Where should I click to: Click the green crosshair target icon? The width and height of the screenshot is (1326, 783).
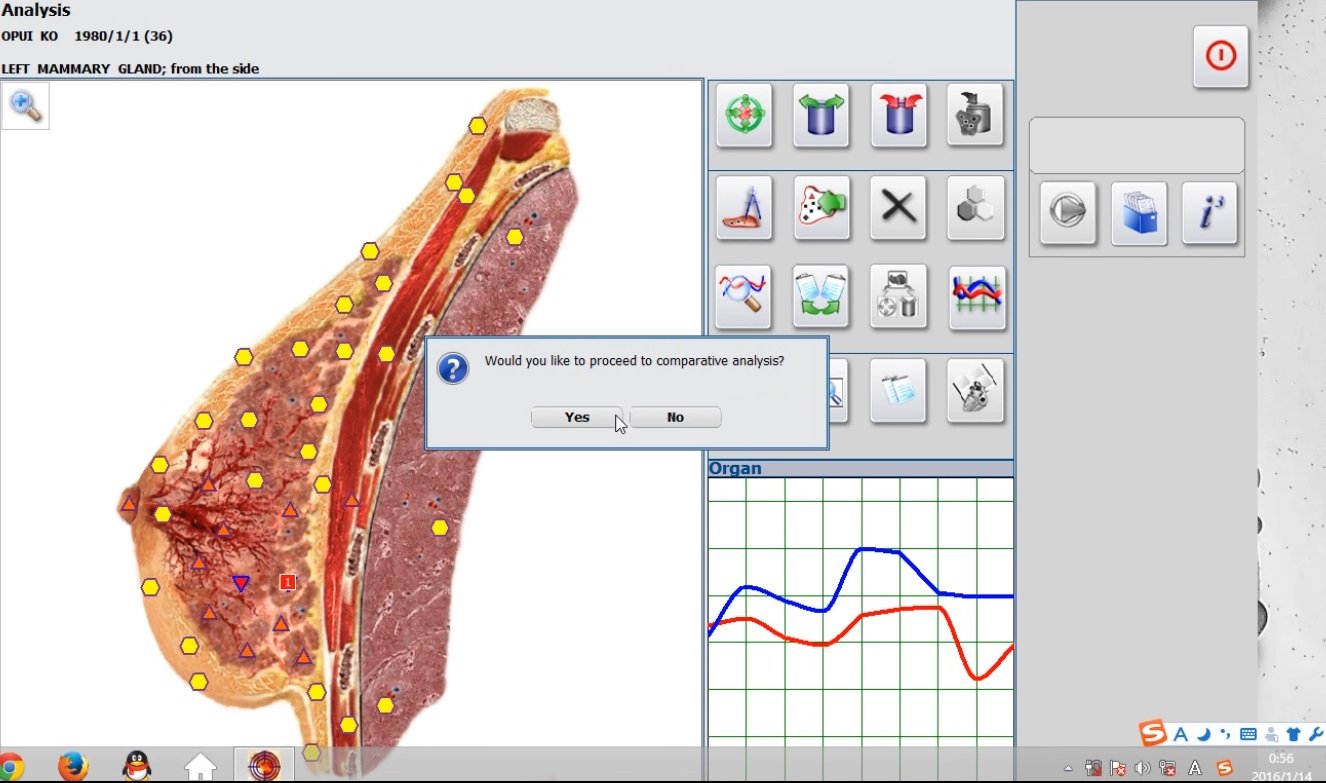[x=744, y=115]
